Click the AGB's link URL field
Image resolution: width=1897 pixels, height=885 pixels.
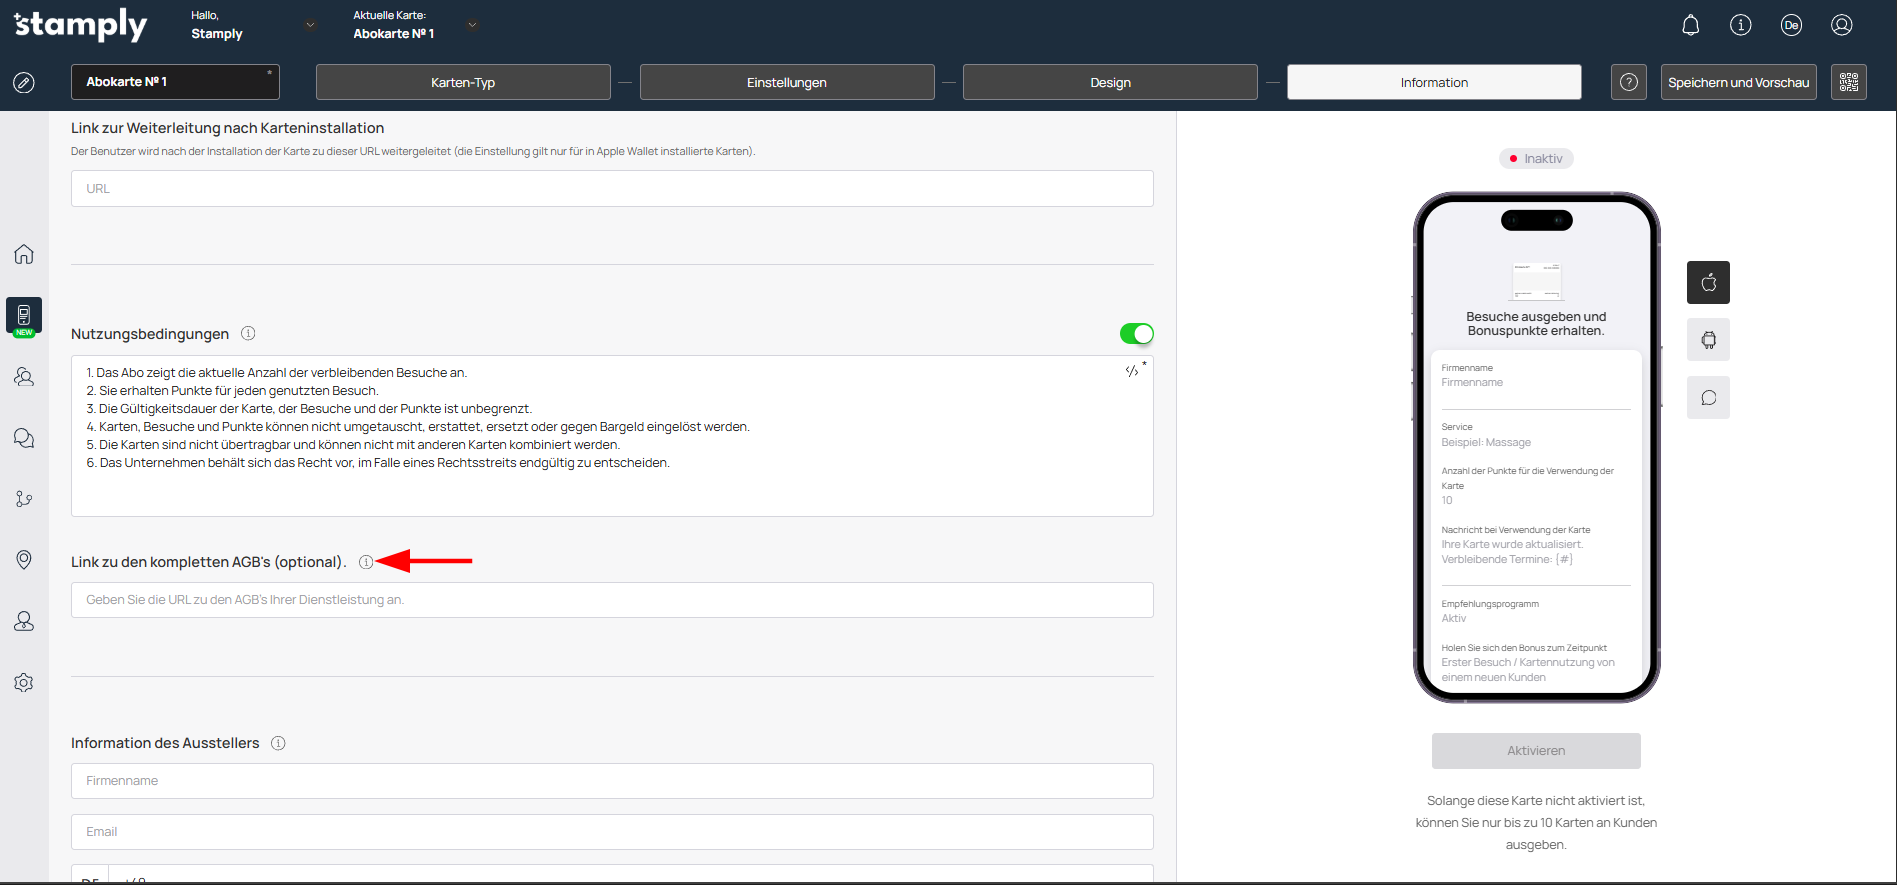pyautogui.click(x=612, y=600)
